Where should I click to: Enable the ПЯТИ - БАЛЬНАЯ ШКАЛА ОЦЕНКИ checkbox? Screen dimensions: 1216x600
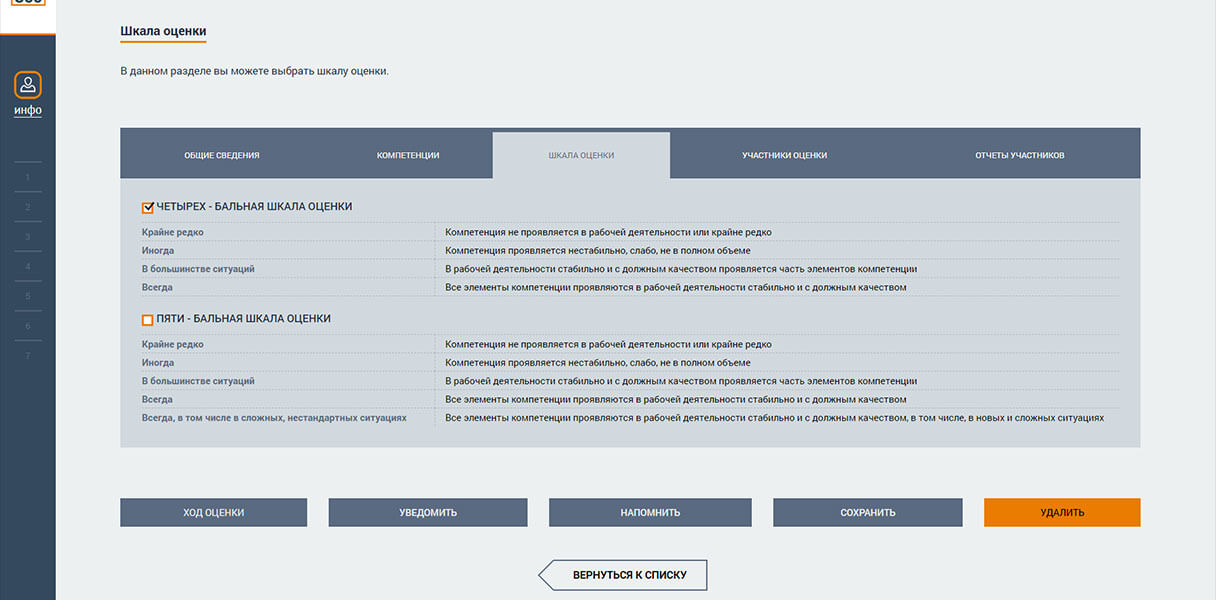pyautogui.click(x=148, y=320)
